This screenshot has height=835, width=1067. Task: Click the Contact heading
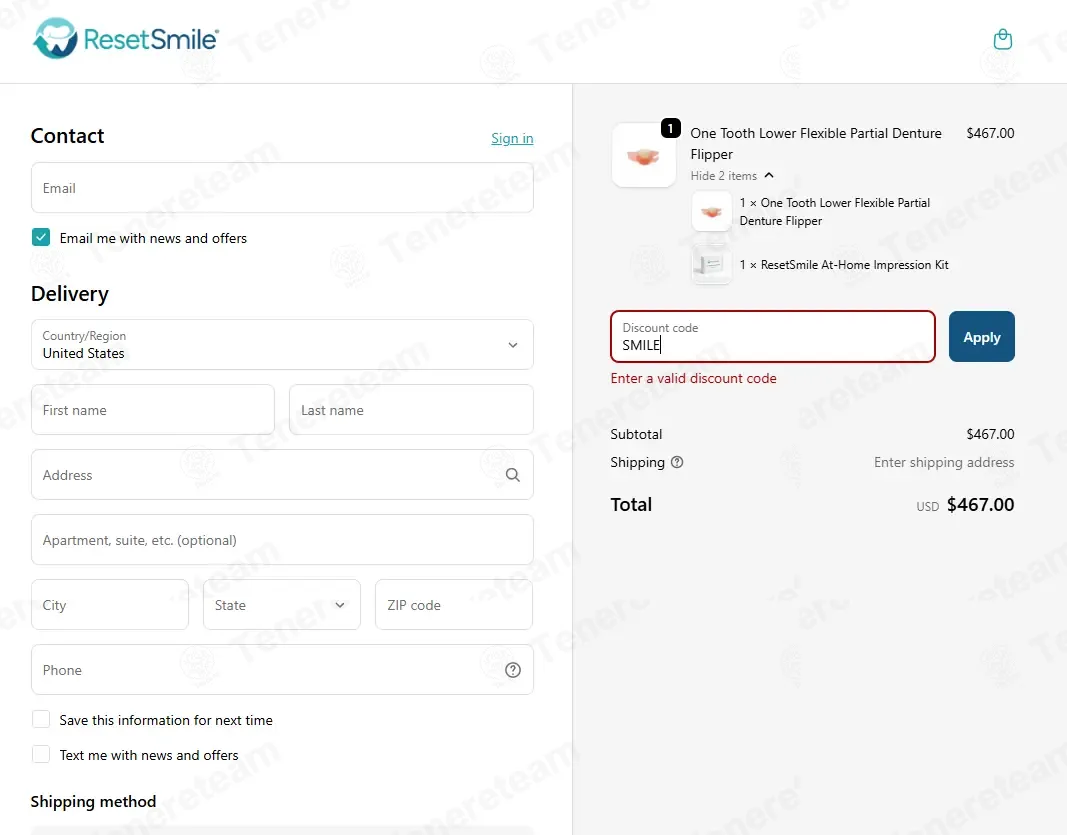(67, 136)
